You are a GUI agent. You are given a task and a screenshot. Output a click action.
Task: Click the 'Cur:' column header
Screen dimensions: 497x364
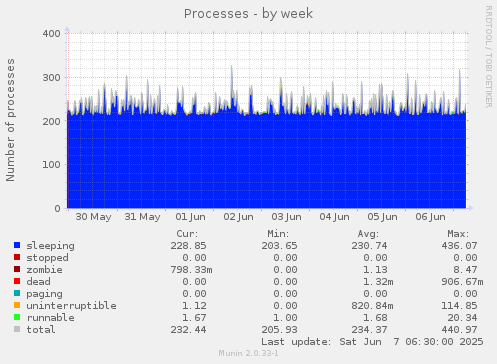187,234
